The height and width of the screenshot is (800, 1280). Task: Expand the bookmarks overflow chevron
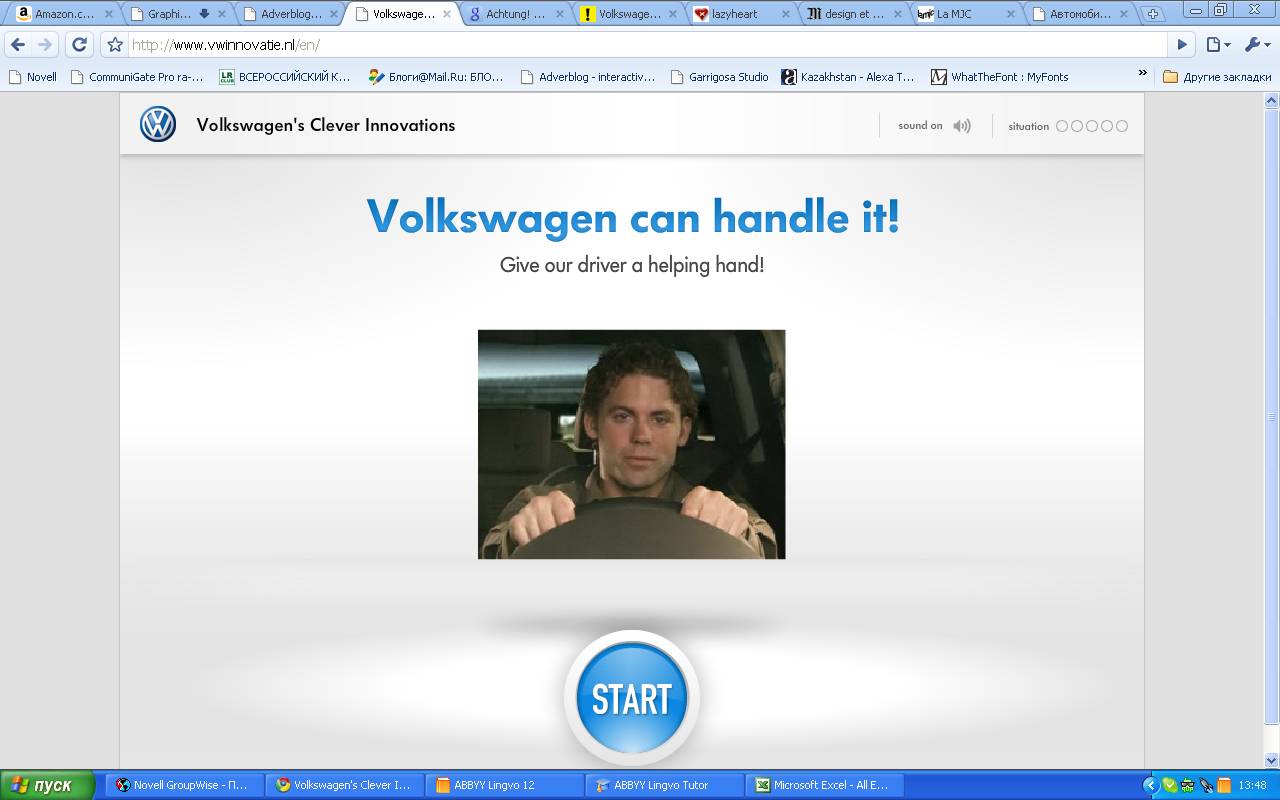(x=1142, y=74)
